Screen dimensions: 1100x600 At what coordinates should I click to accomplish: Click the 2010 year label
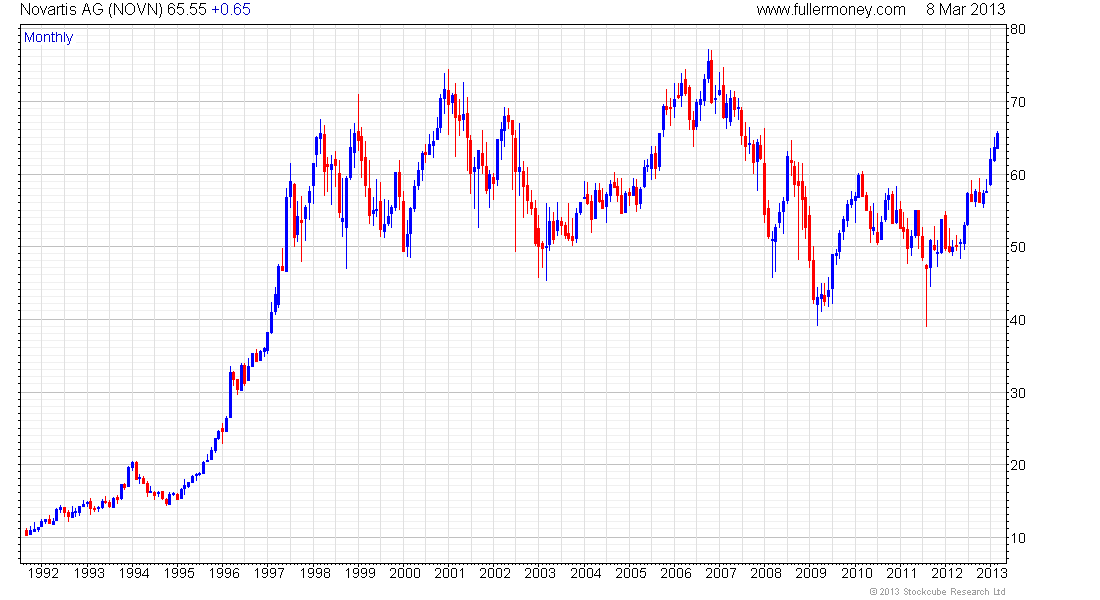(857, 573)
